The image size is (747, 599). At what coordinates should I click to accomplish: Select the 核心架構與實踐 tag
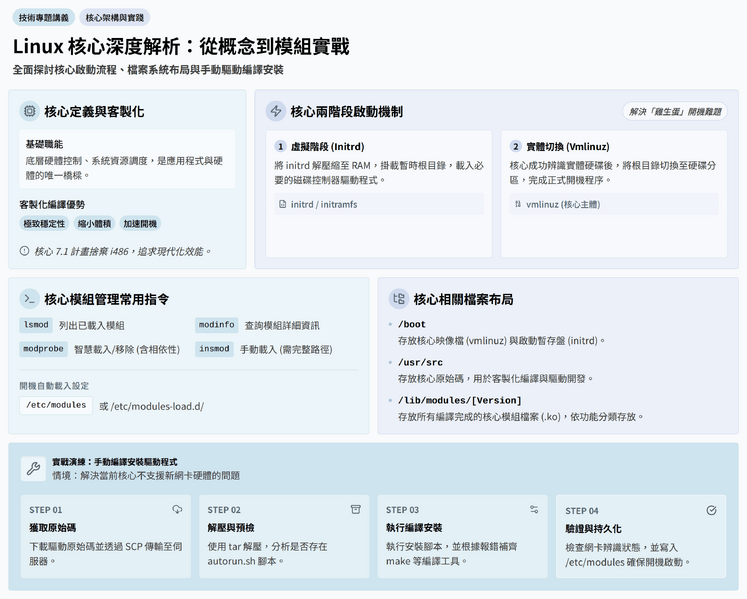click(115, 18)
